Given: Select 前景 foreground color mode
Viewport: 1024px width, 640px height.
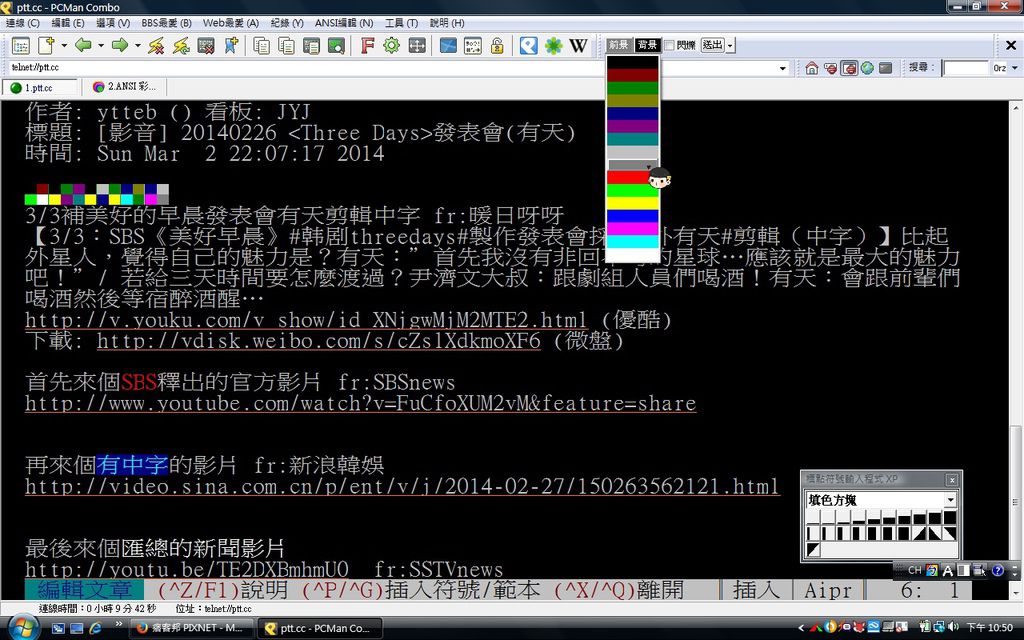Looking at the screenshot, I should (618, 45).
